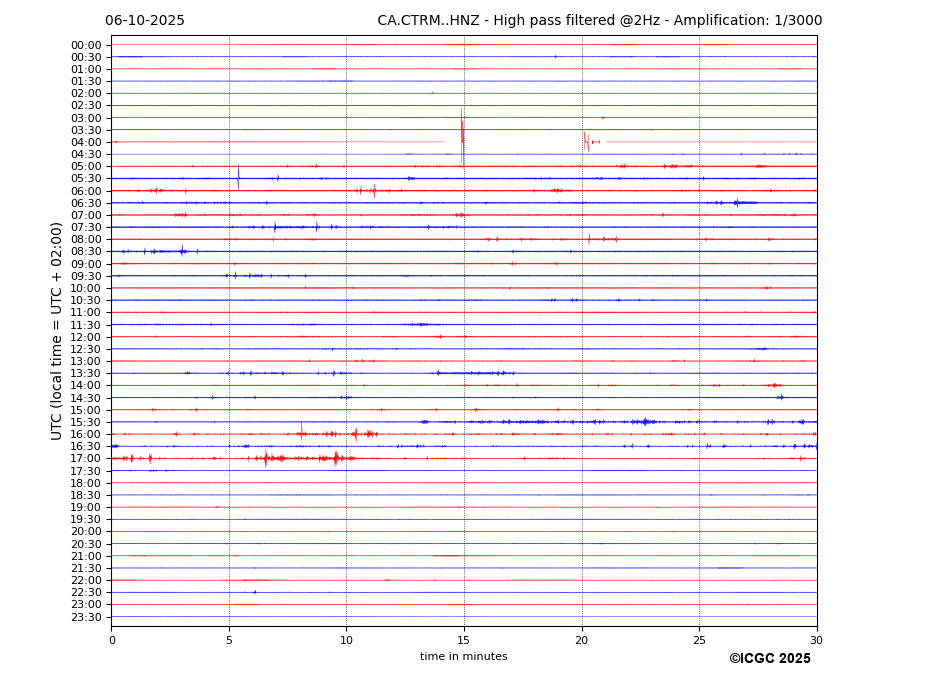The image size is (927, 696).
Task: Click the blue spike on the 05:30 trace
Action: pos(238,177)
